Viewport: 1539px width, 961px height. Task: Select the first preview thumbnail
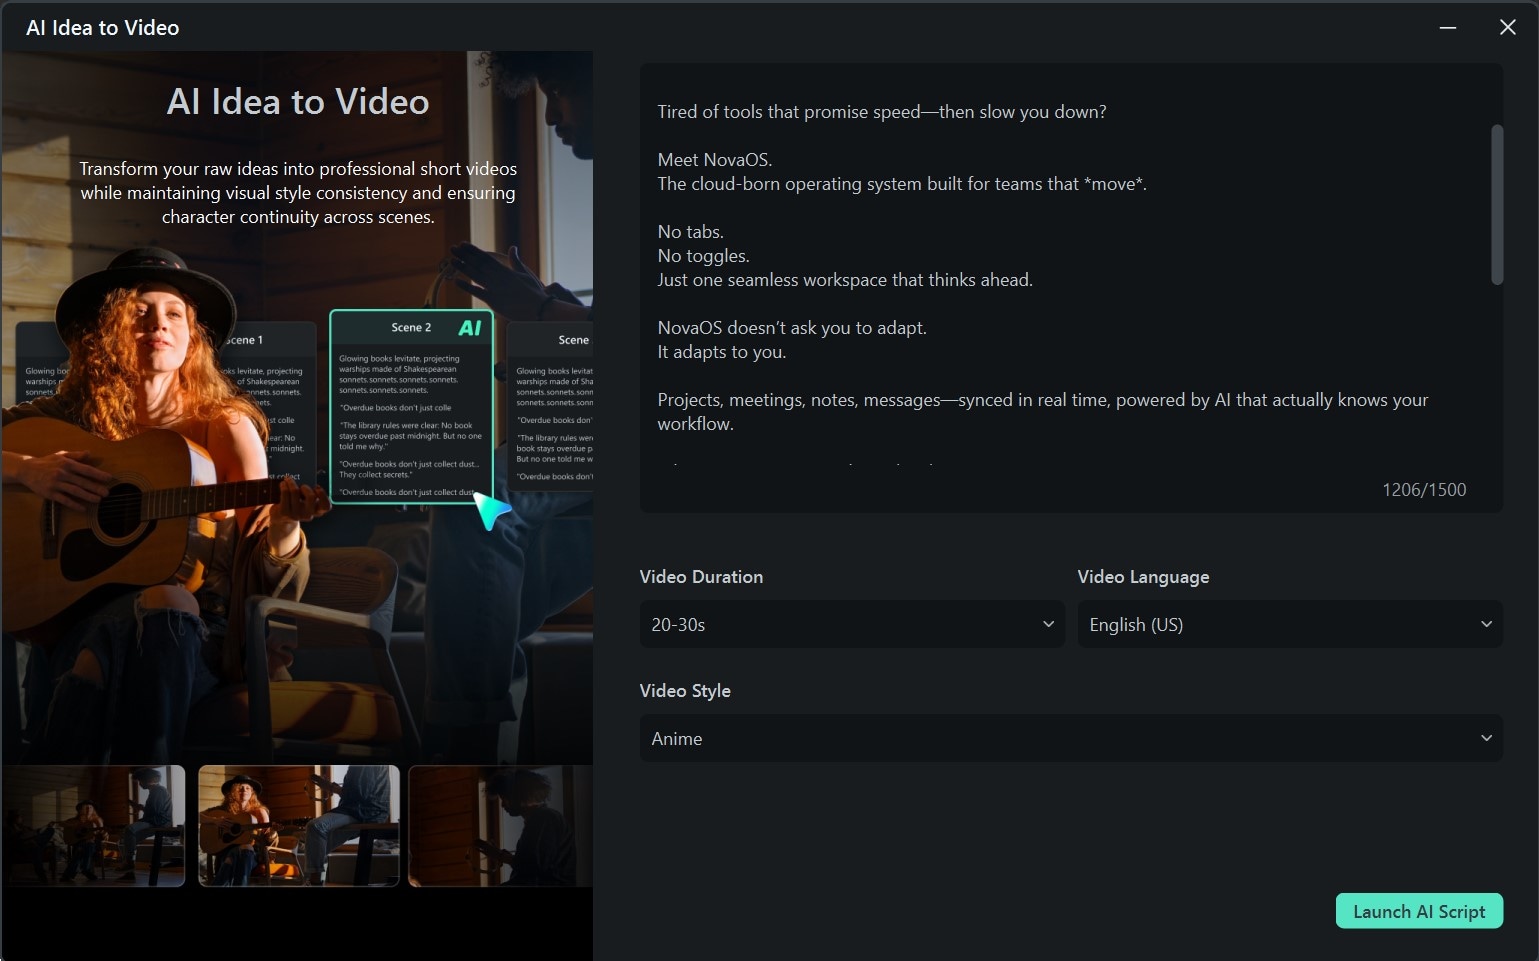(94, 826)
